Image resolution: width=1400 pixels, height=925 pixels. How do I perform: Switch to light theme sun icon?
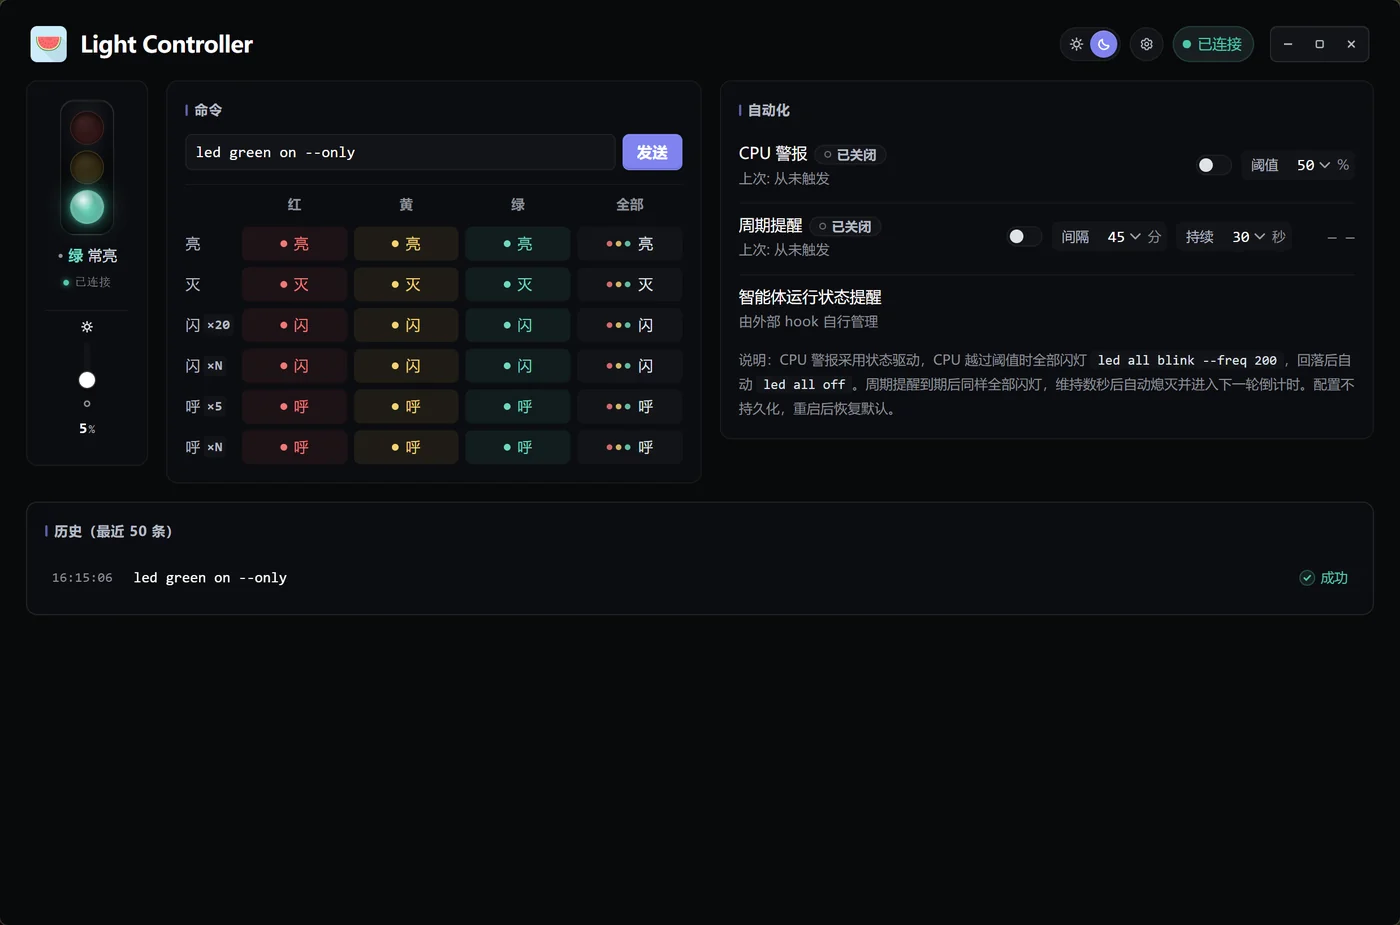[1076, 44]
